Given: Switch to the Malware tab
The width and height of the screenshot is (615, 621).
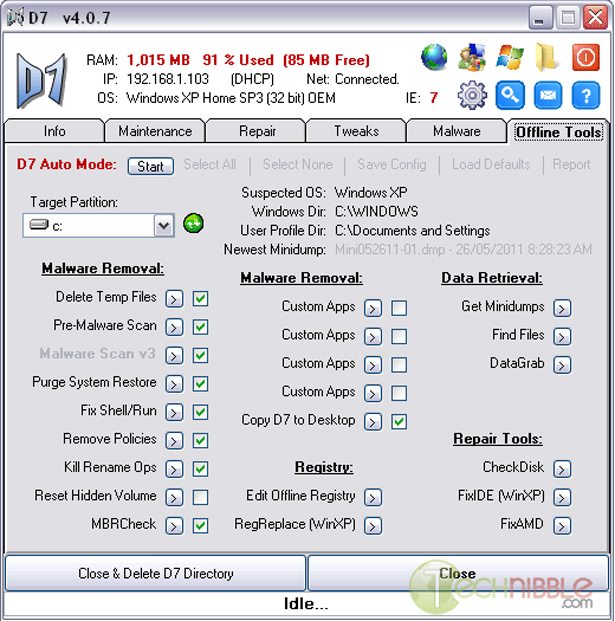Looking at the screenshot, I should coord(456,131).
